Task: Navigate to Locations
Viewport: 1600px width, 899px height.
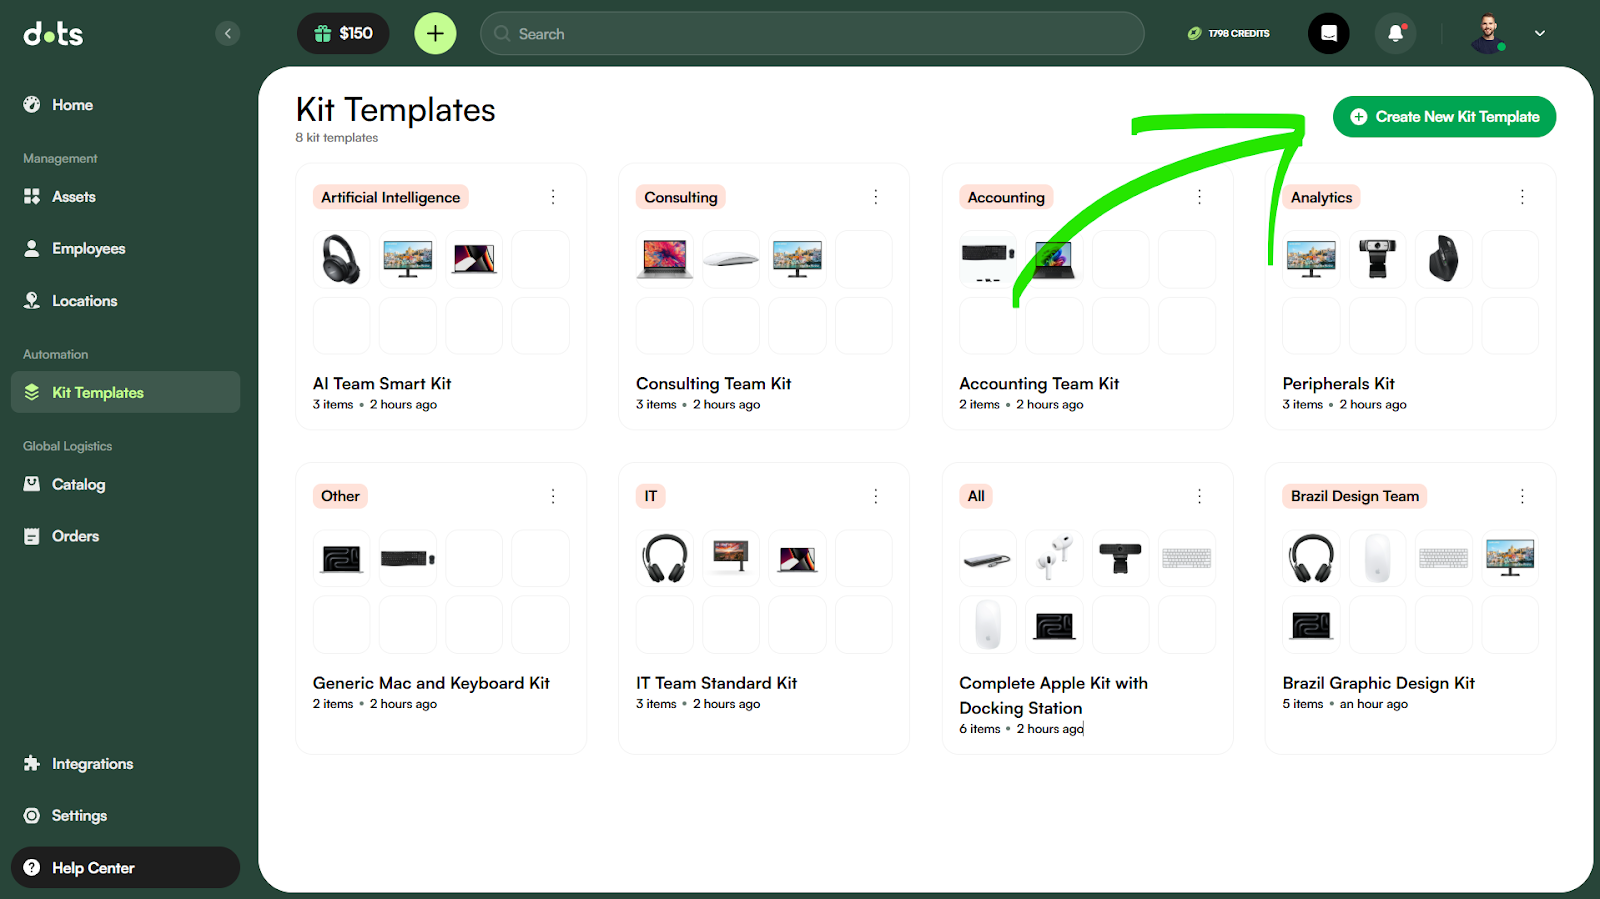Action: 125,300
